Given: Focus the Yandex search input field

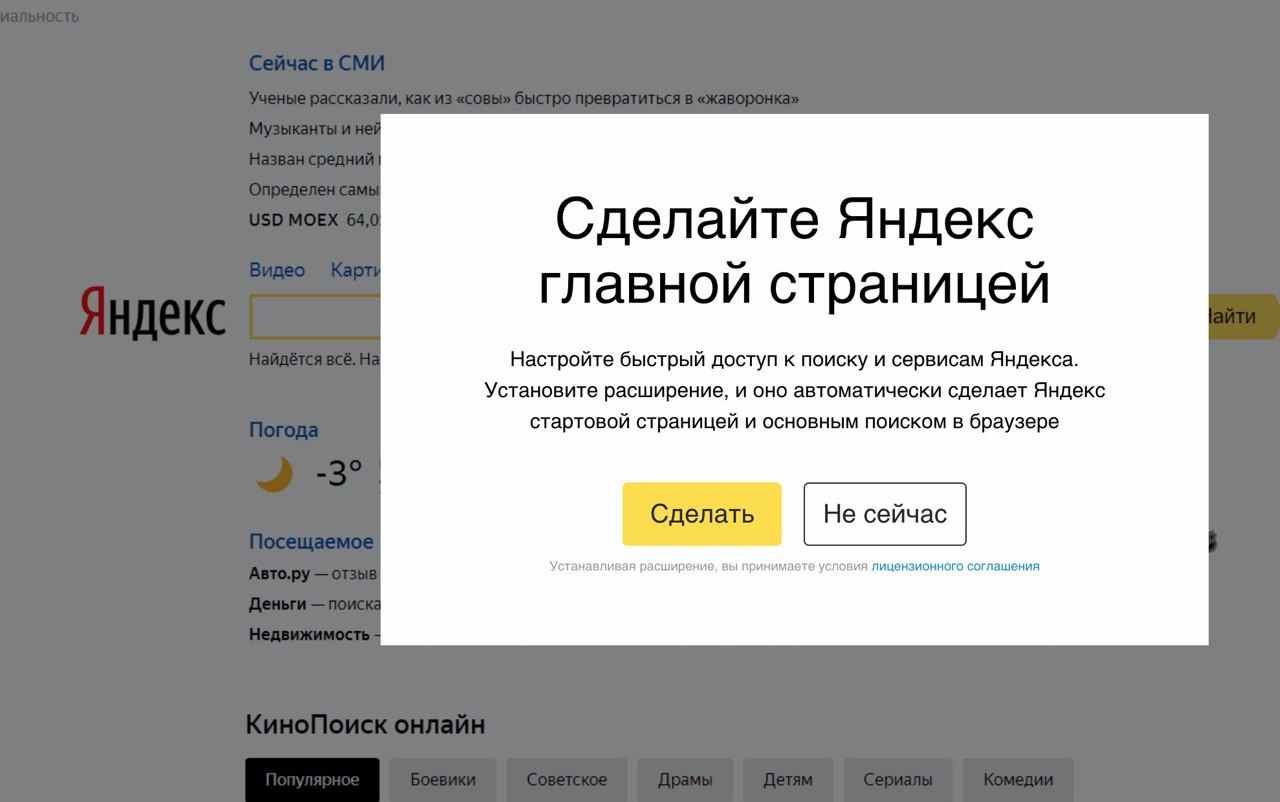Looking at the screenshot, I should click(x=315, y=316).
